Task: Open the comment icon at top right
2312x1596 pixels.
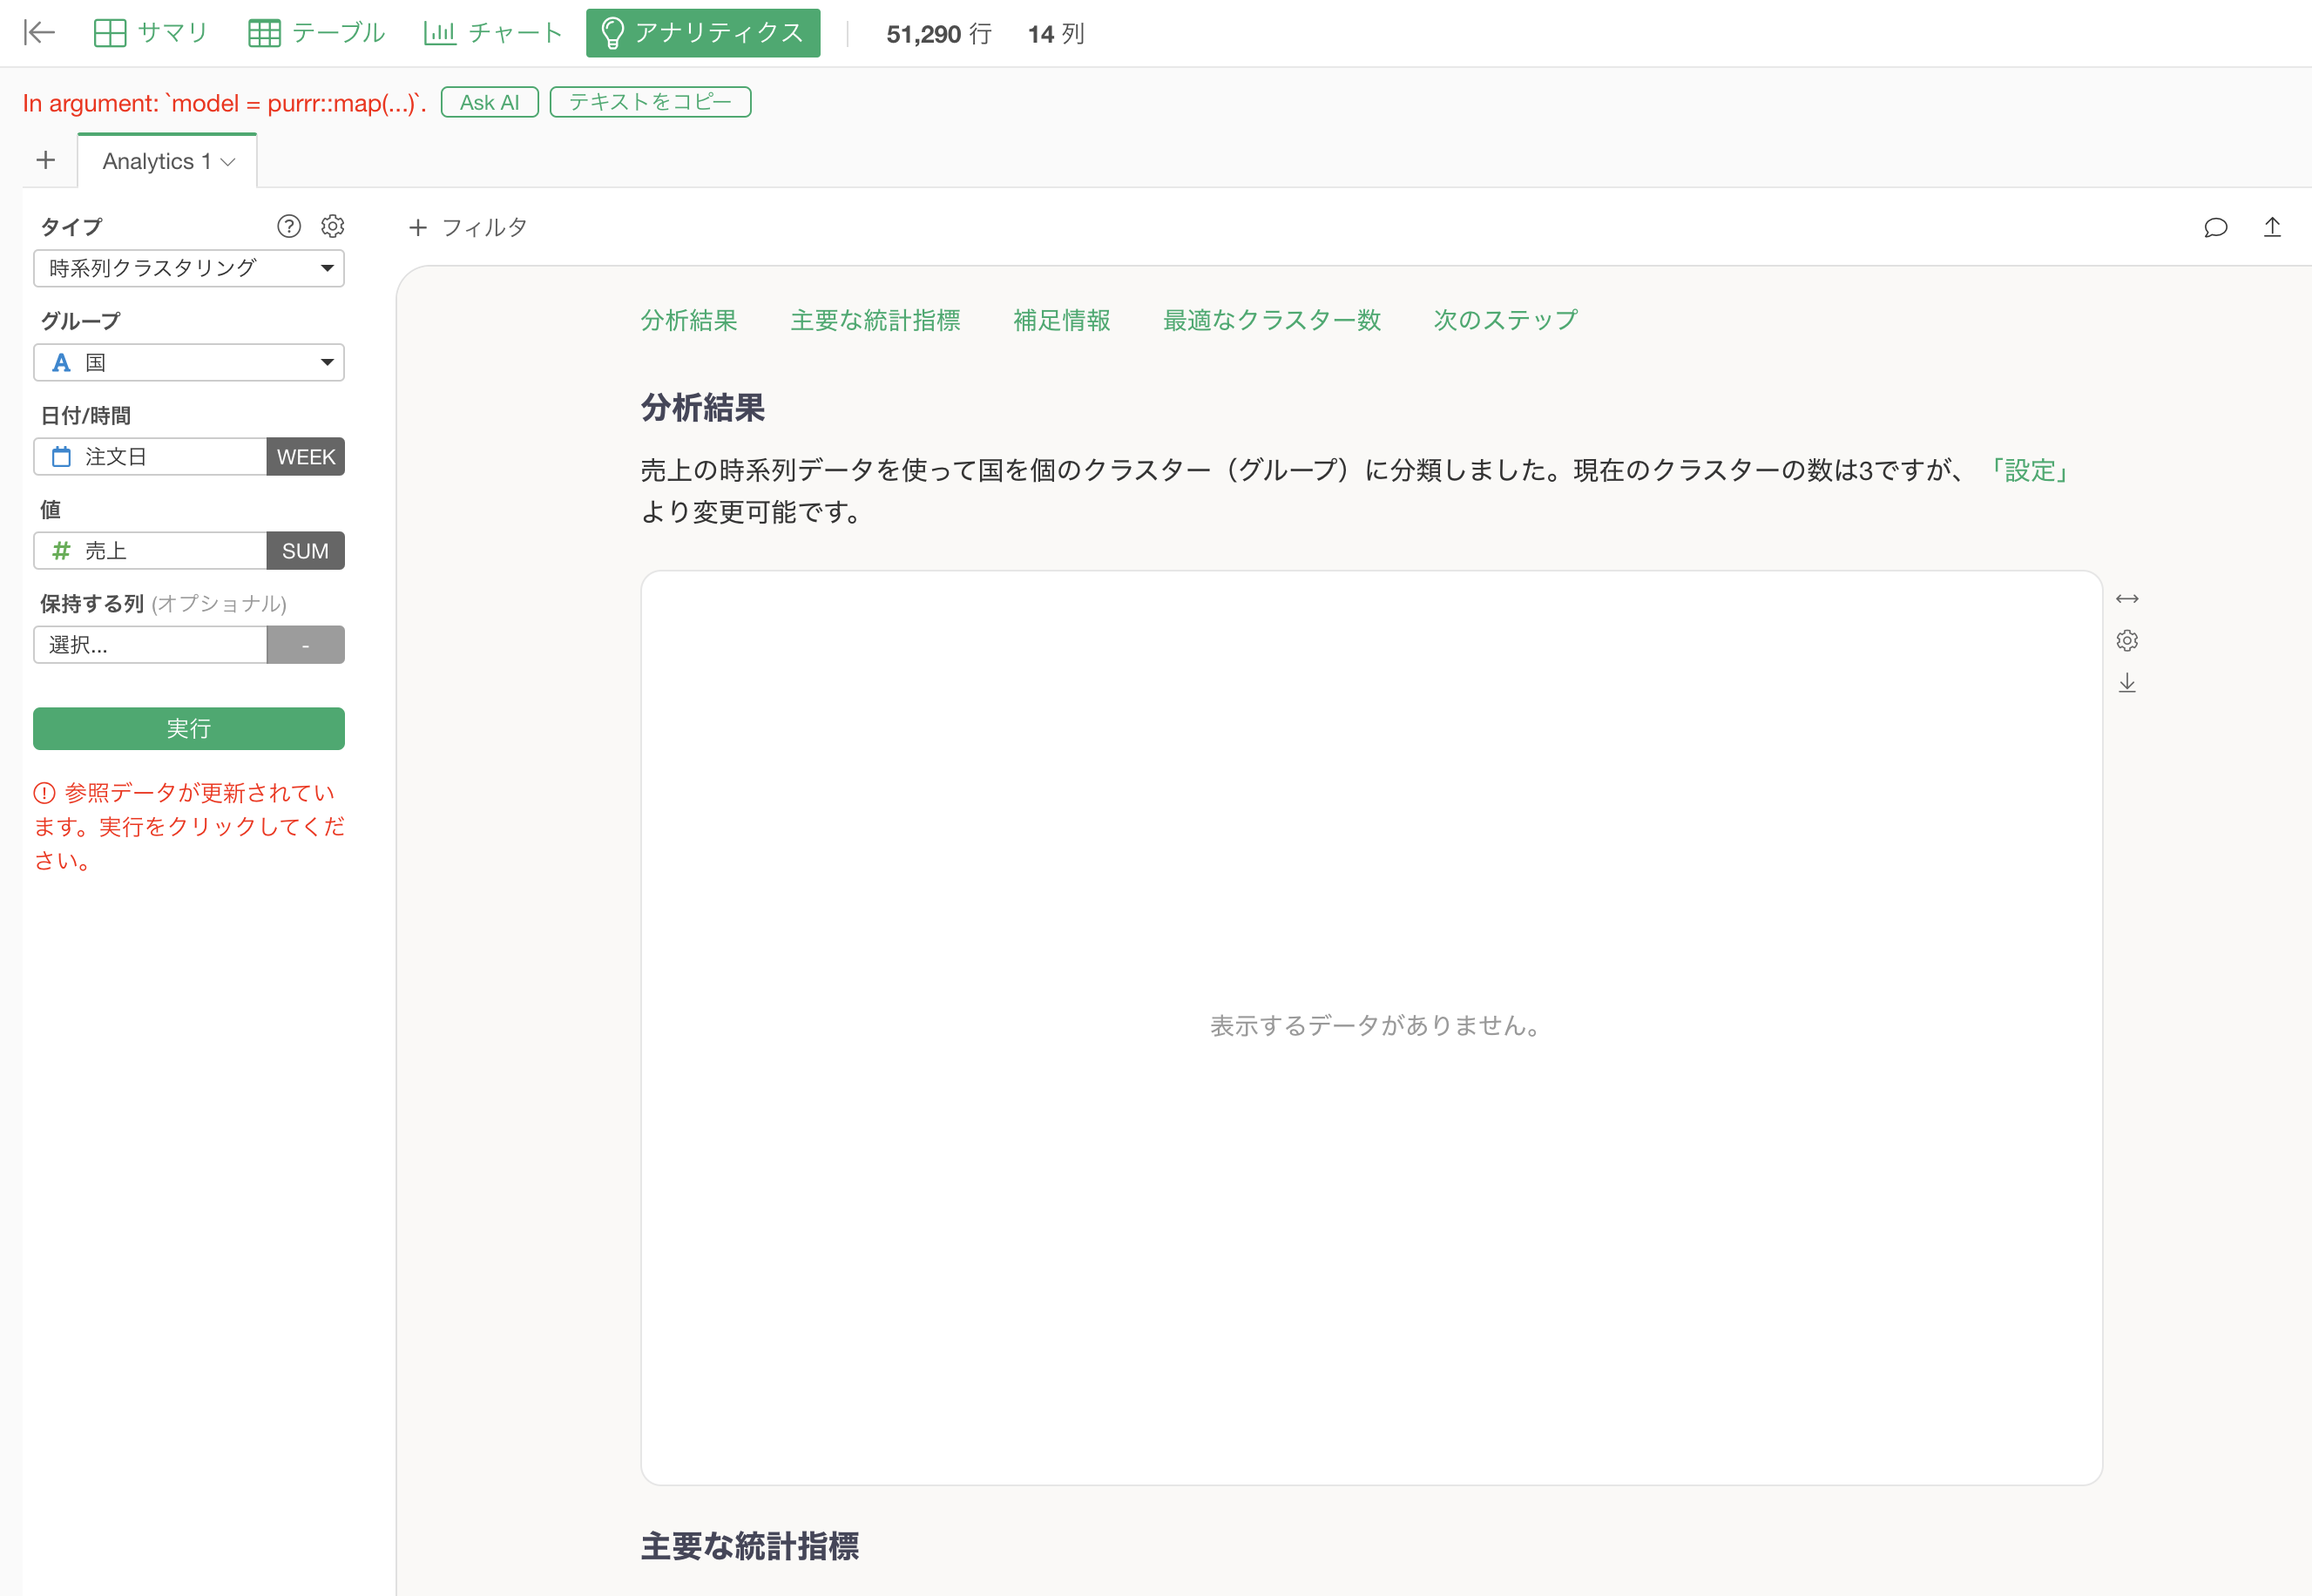Action: point(2216,228)
